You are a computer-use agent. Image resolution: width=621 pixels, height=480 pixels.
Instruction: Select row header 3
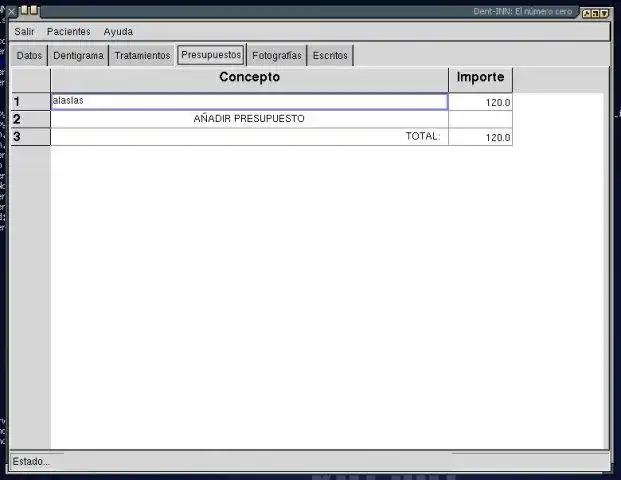pyautogui.click(x=31, y=137)
